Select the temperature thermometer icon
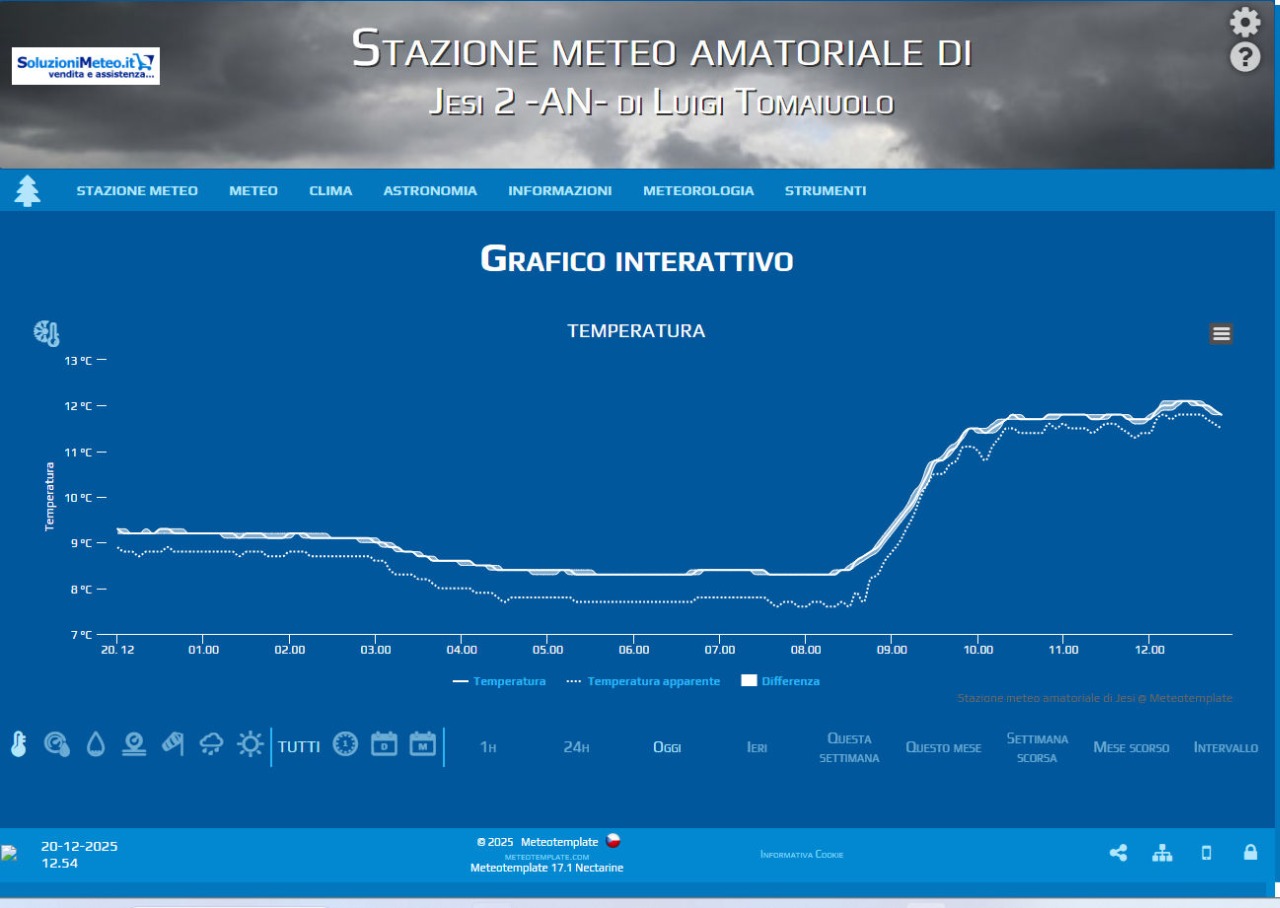 (x=18, y=744)
